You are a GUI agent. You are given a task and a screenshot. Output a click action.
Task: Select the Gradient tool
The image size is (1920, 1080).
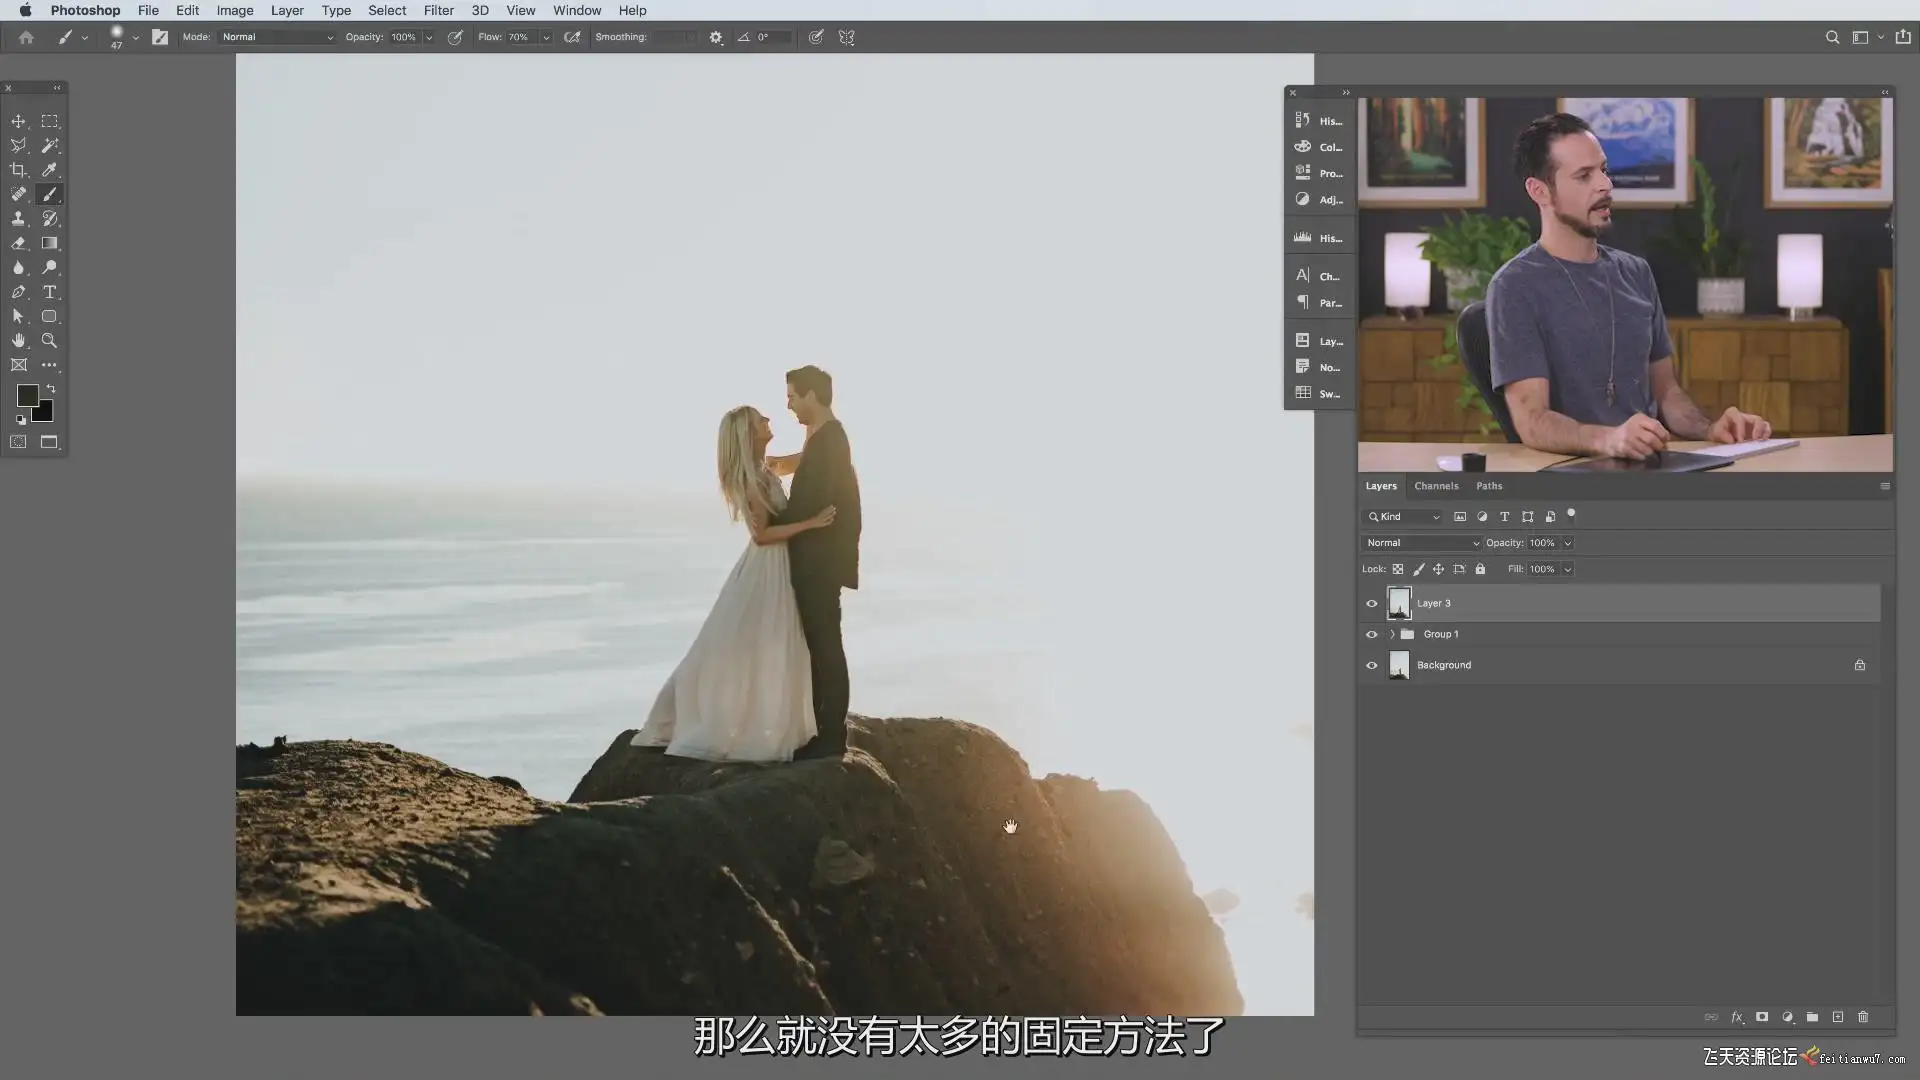[49, 243]
